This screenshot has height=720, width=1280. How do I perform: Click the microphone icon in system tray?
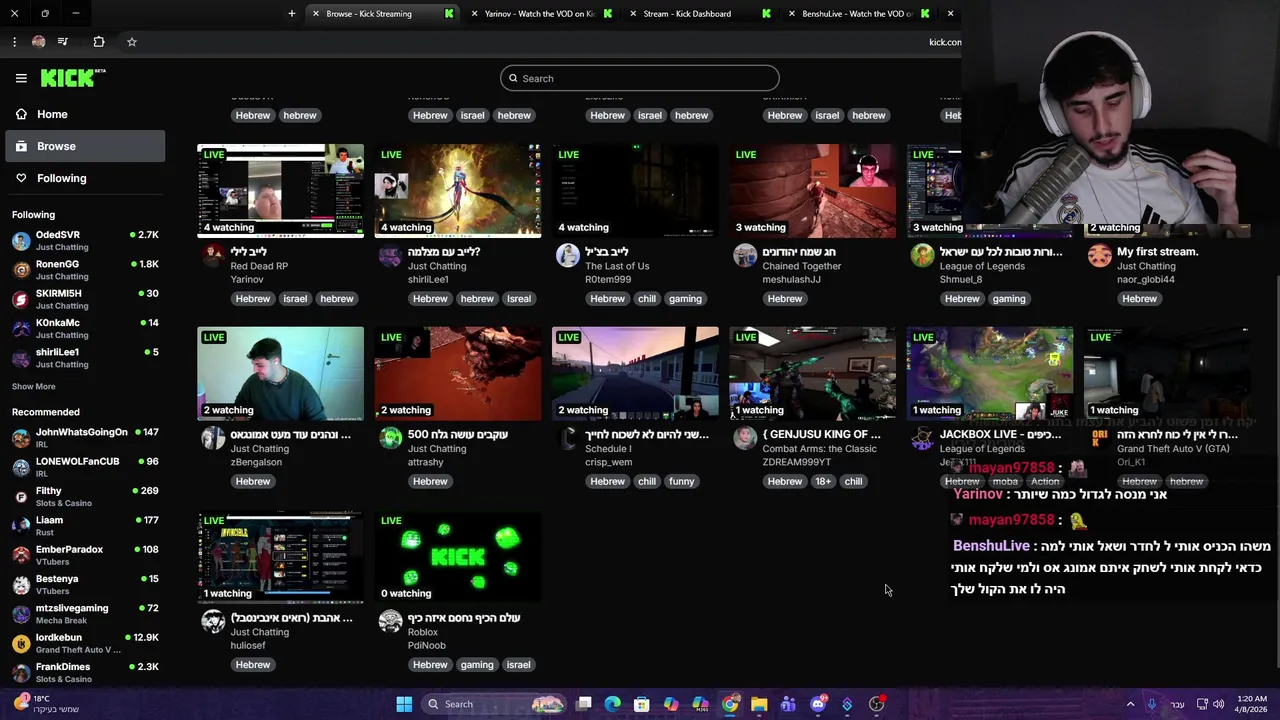(x=1152, y=704)
